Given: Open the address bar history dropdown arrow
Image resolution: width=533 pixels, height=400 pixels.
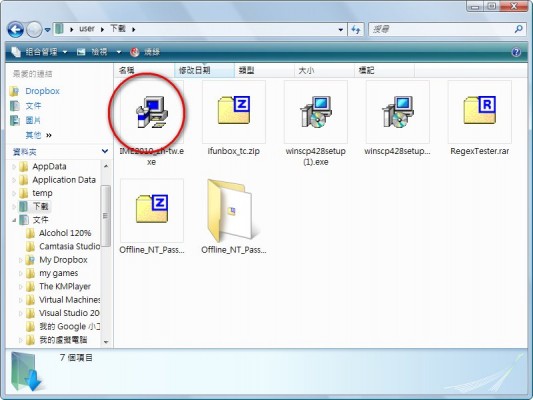Looking at the screenshot, I should [x=341, y=30].
